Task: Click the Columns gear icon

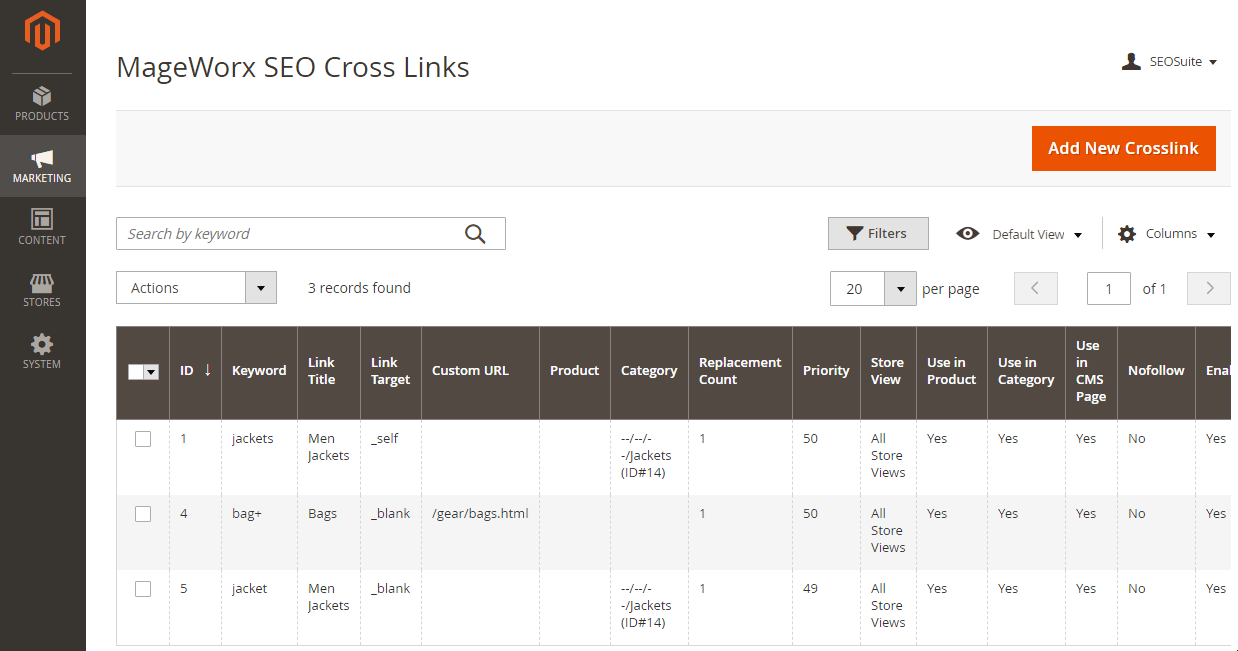Action: pyautogui.click(x=1127, y=234)
